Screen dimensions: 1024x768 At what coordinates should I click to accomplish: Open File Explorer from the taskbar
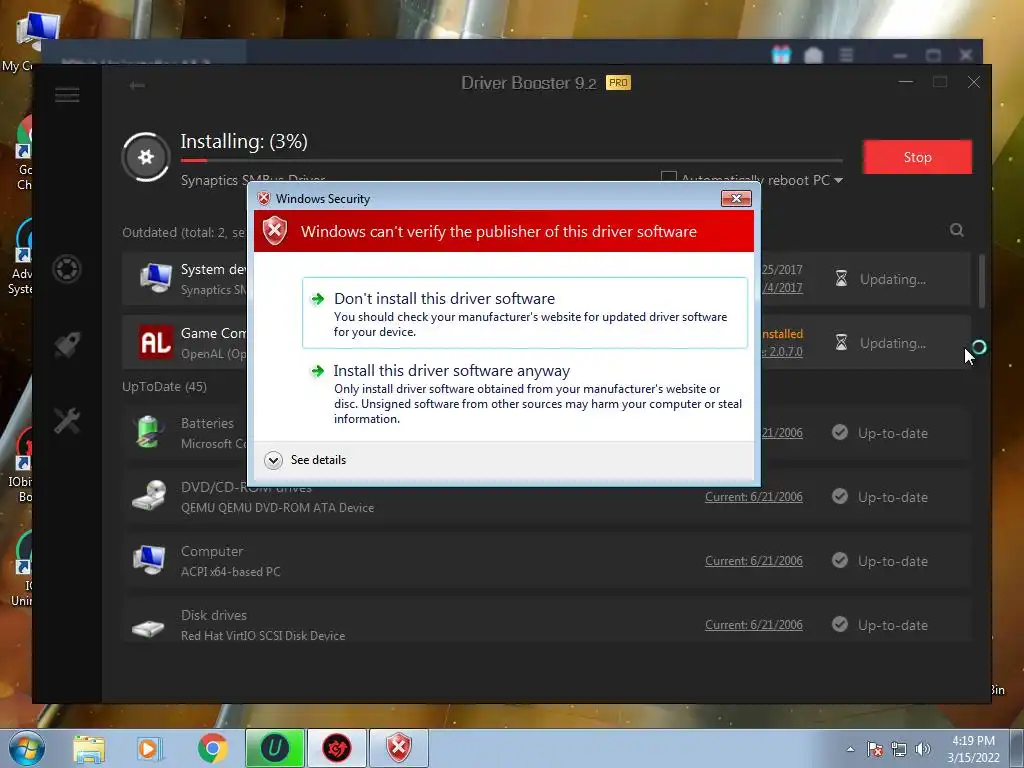tap(89, 748)
